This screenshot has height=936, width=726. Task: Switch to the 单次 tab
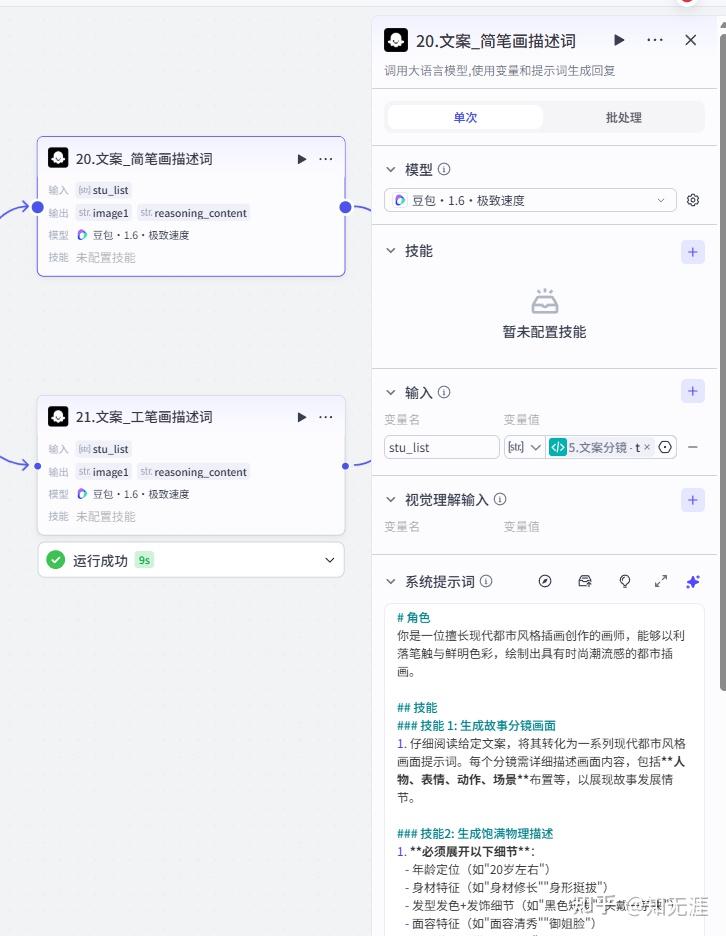(465, 117)
